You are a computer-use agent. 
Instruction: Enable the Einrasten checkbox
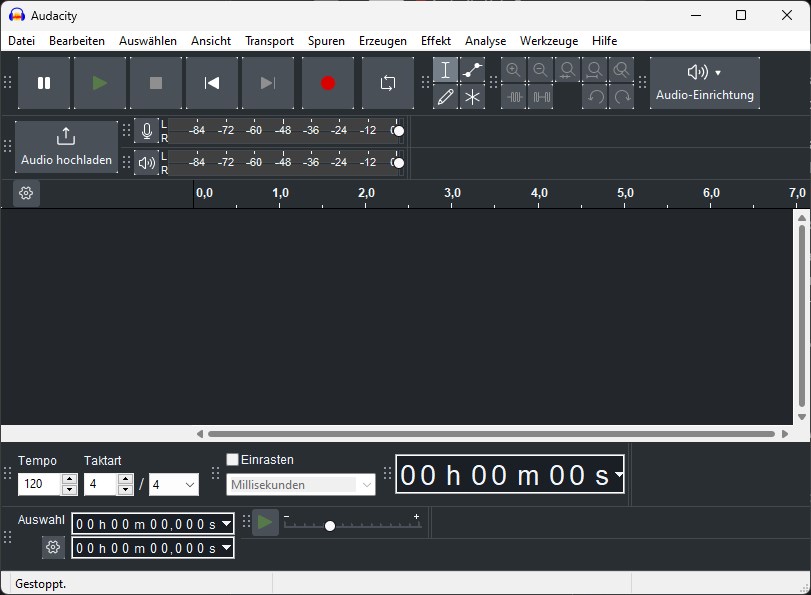[x=232, y=459]
